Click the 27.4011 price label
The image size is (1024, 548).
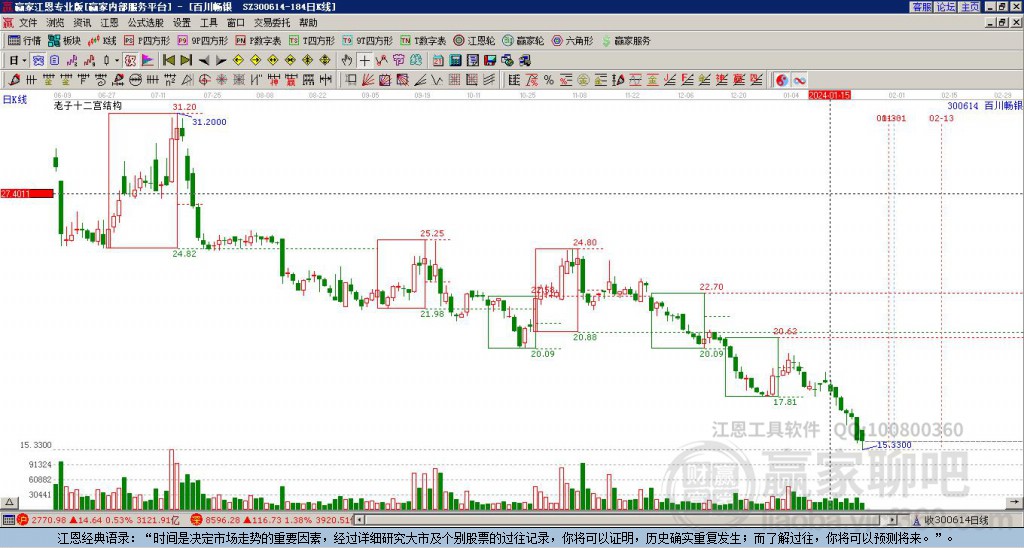tap(27, 194)
